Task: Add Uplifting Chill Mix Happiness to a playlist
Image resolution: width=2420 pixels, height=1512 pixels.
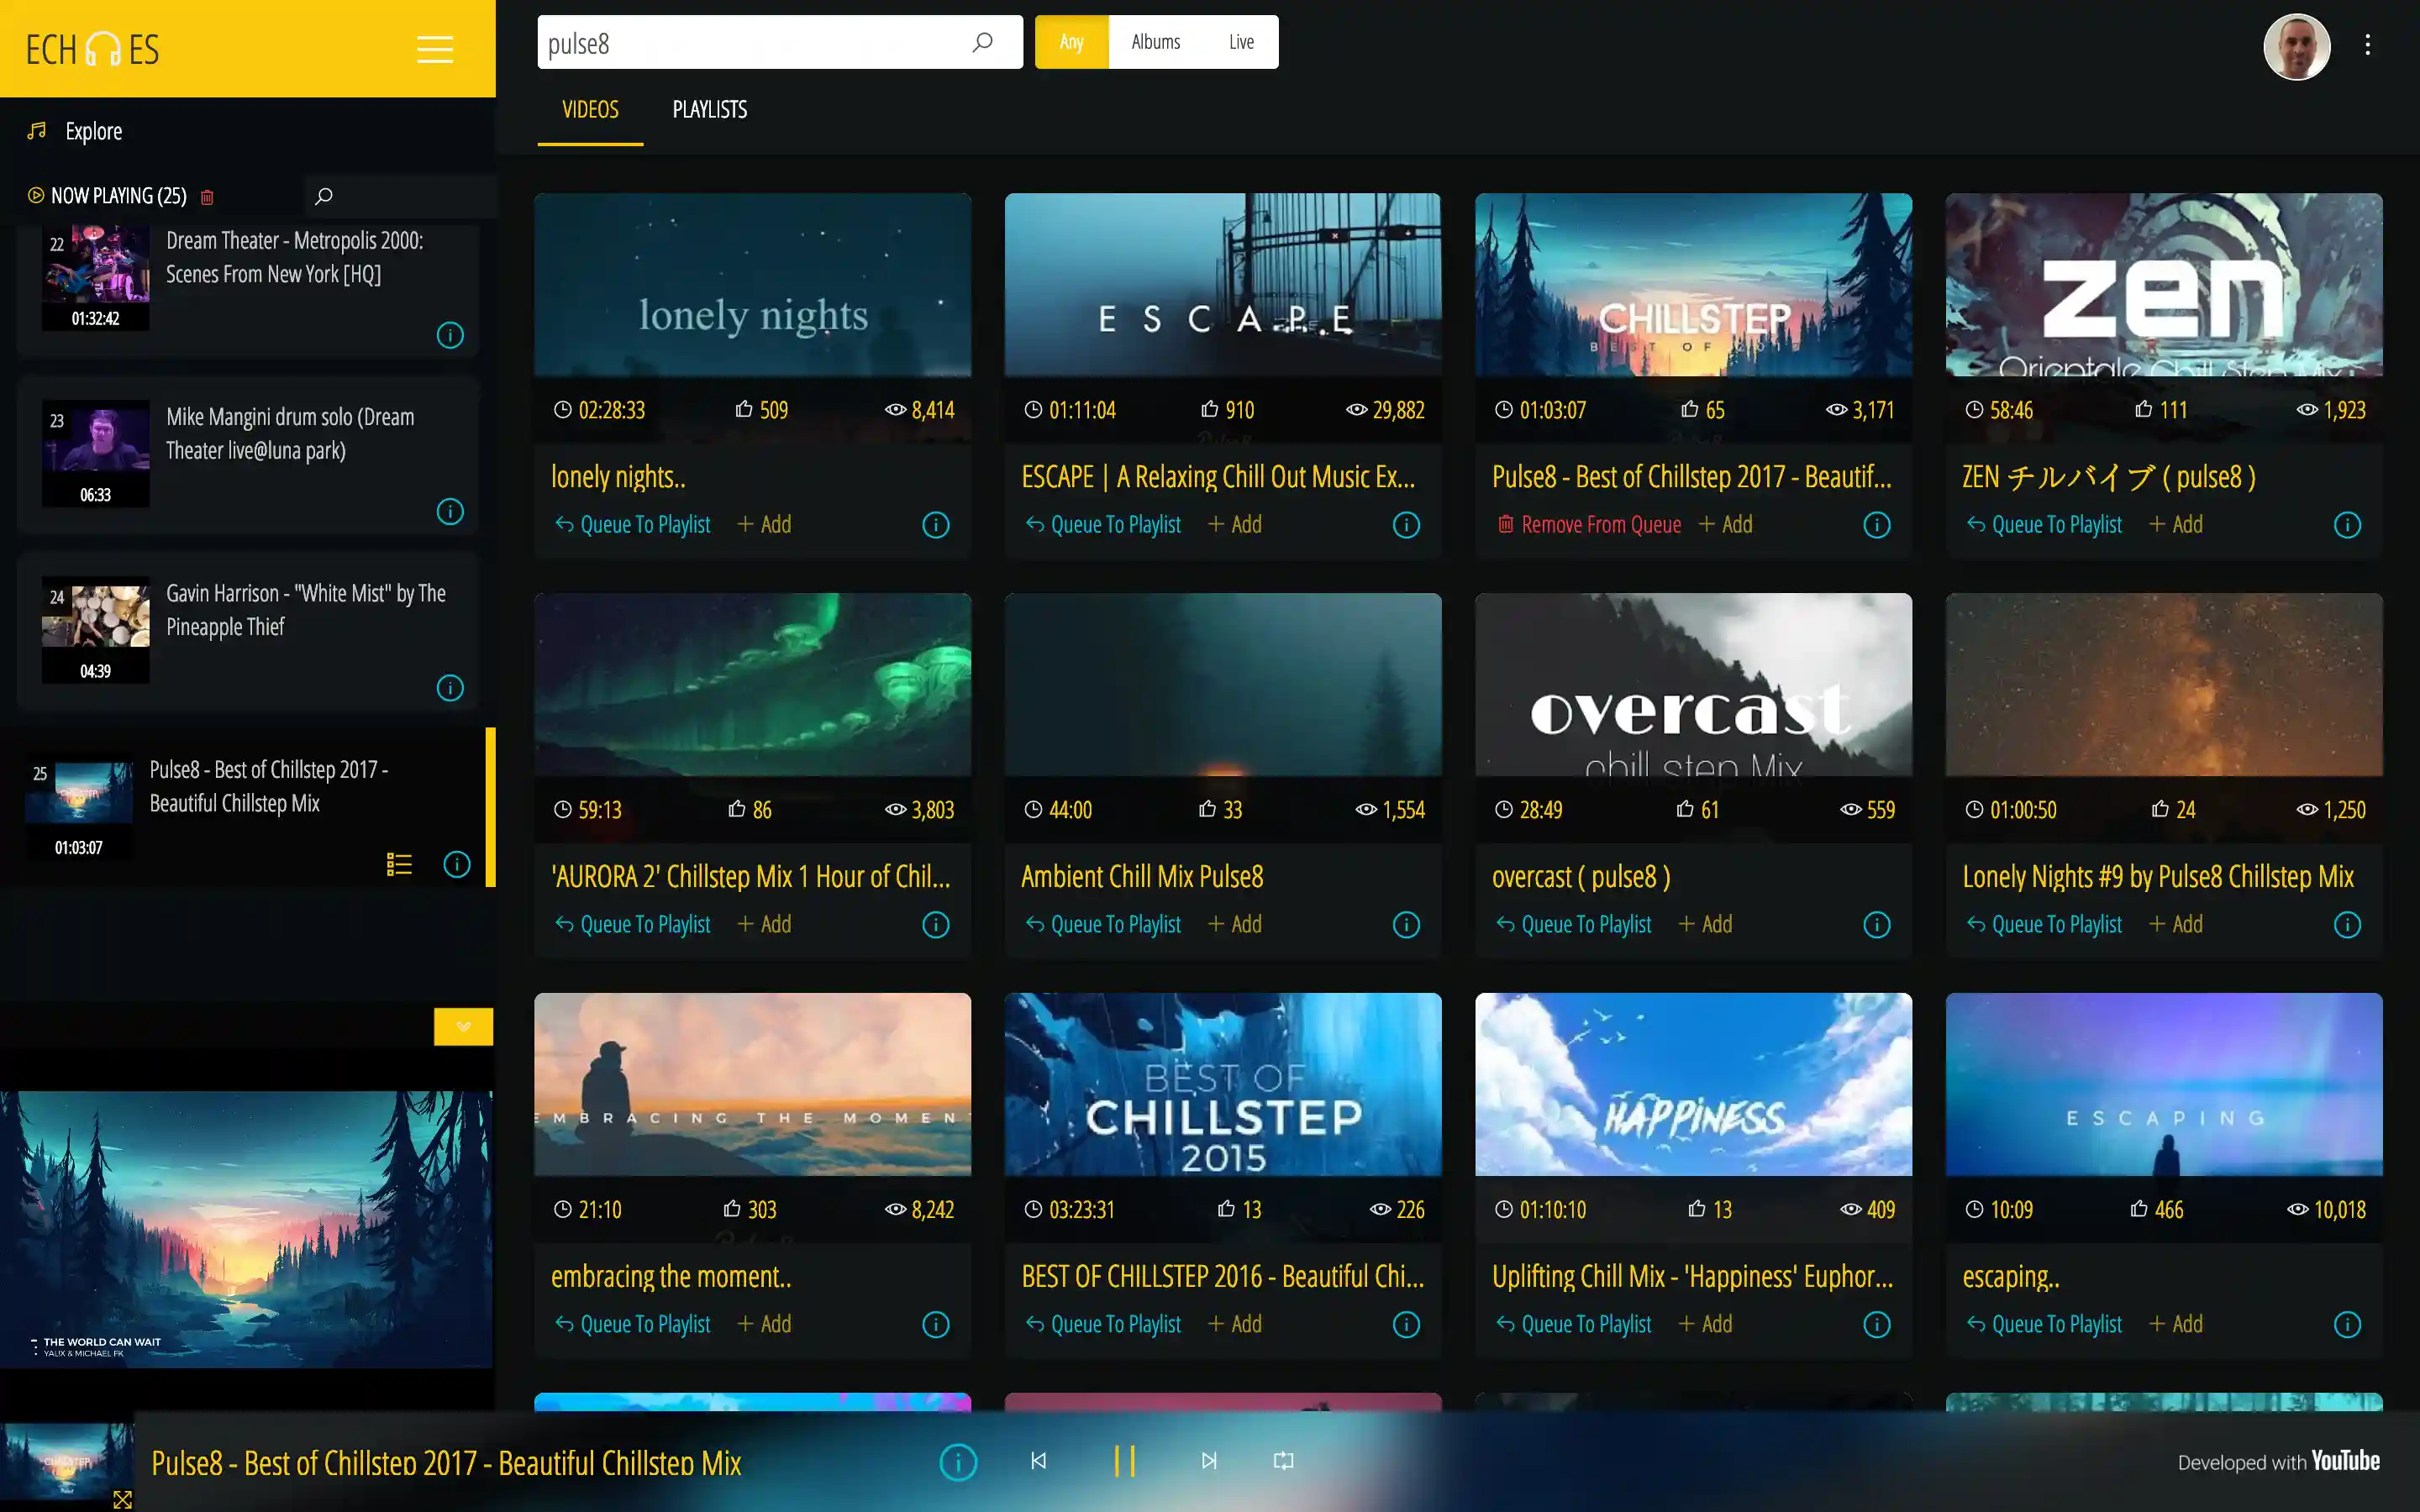Action: click(1705, 1325)
